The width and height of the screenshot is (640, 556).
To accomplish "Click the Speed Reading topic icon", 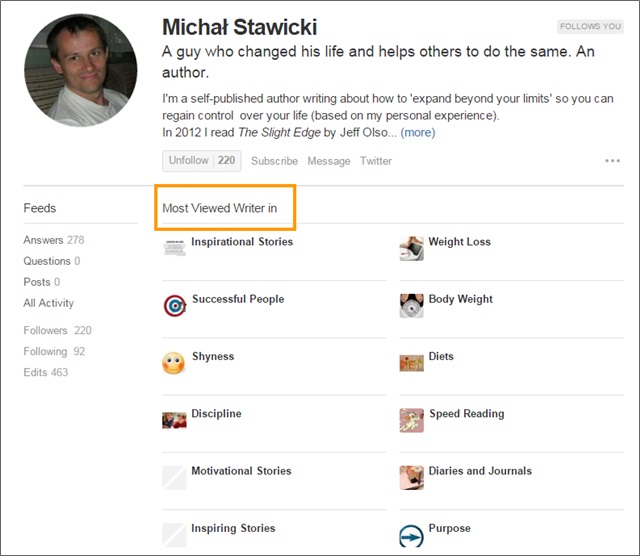I will coord(411,420).
